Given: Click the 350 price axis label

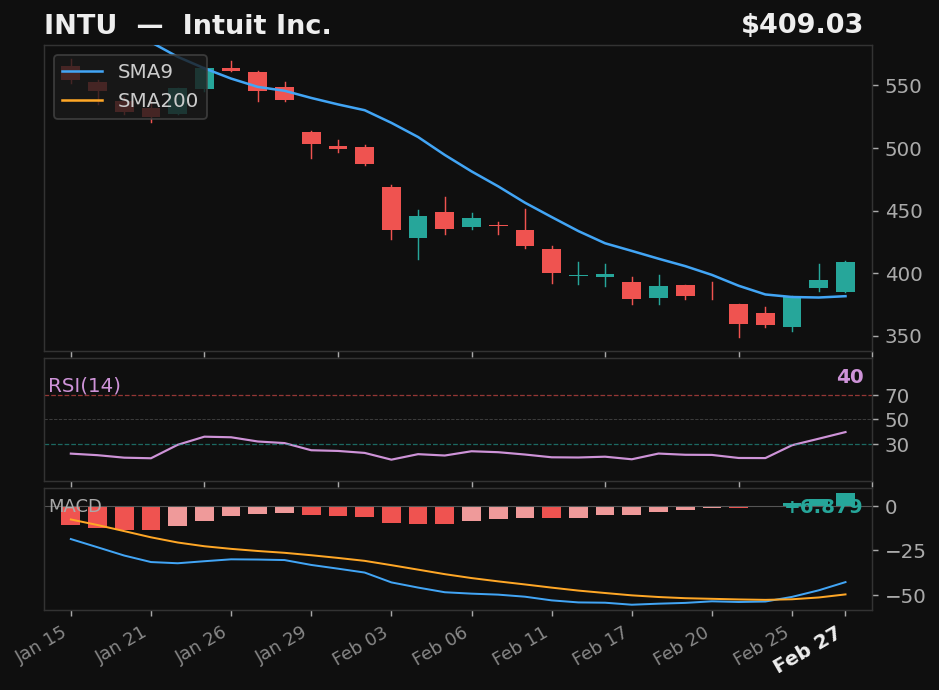Looking at the screenshot, I should 903,337.
